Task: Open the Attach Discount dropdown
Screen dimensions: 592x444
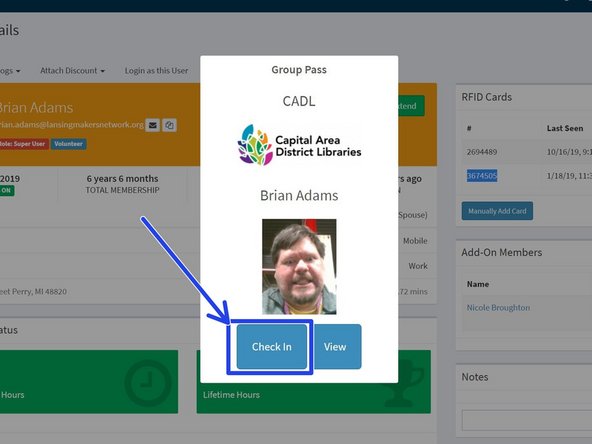Action: (x=72, y=71)
